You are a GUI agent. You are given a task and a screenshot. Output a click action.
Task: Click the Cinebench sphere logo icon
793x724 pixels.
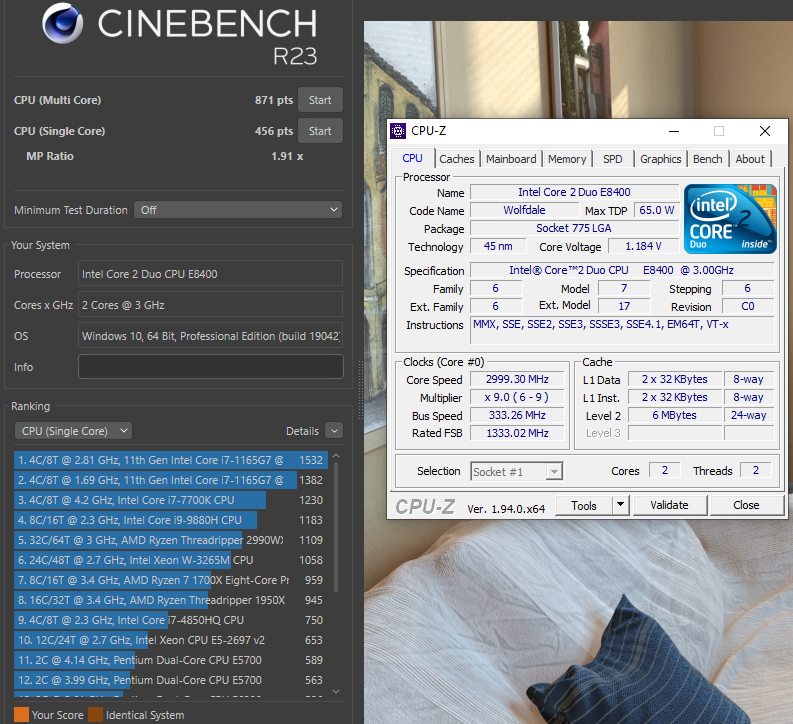coord(63,23)
